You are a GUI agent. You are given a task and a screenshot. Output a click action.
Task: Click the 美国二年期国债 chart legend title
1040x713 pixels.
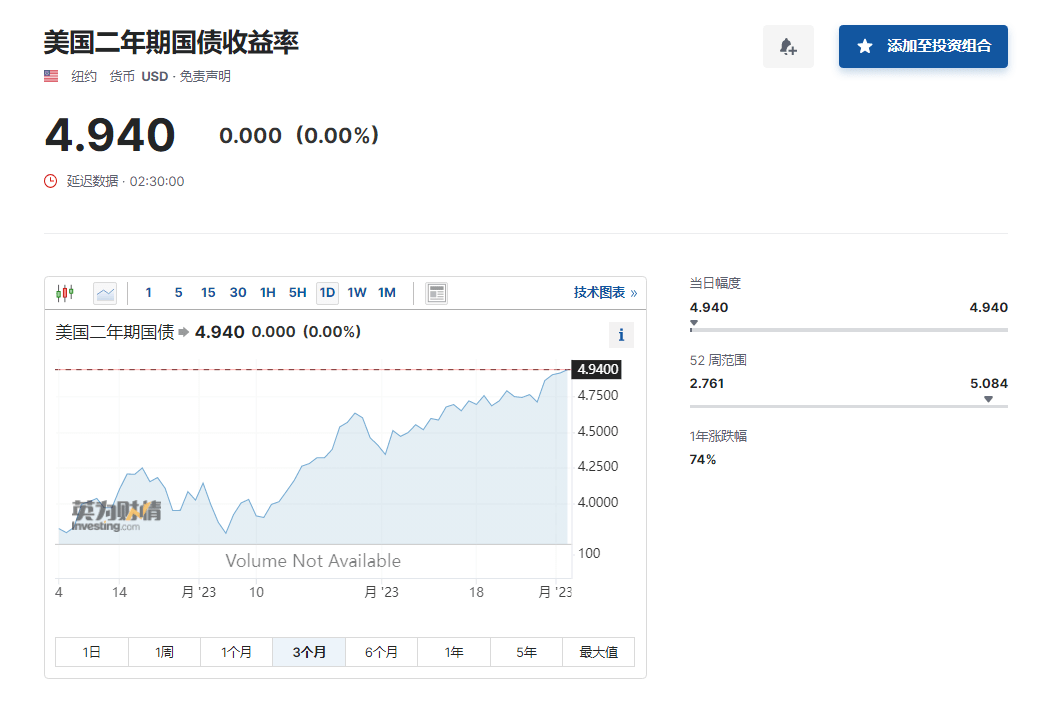115,332
